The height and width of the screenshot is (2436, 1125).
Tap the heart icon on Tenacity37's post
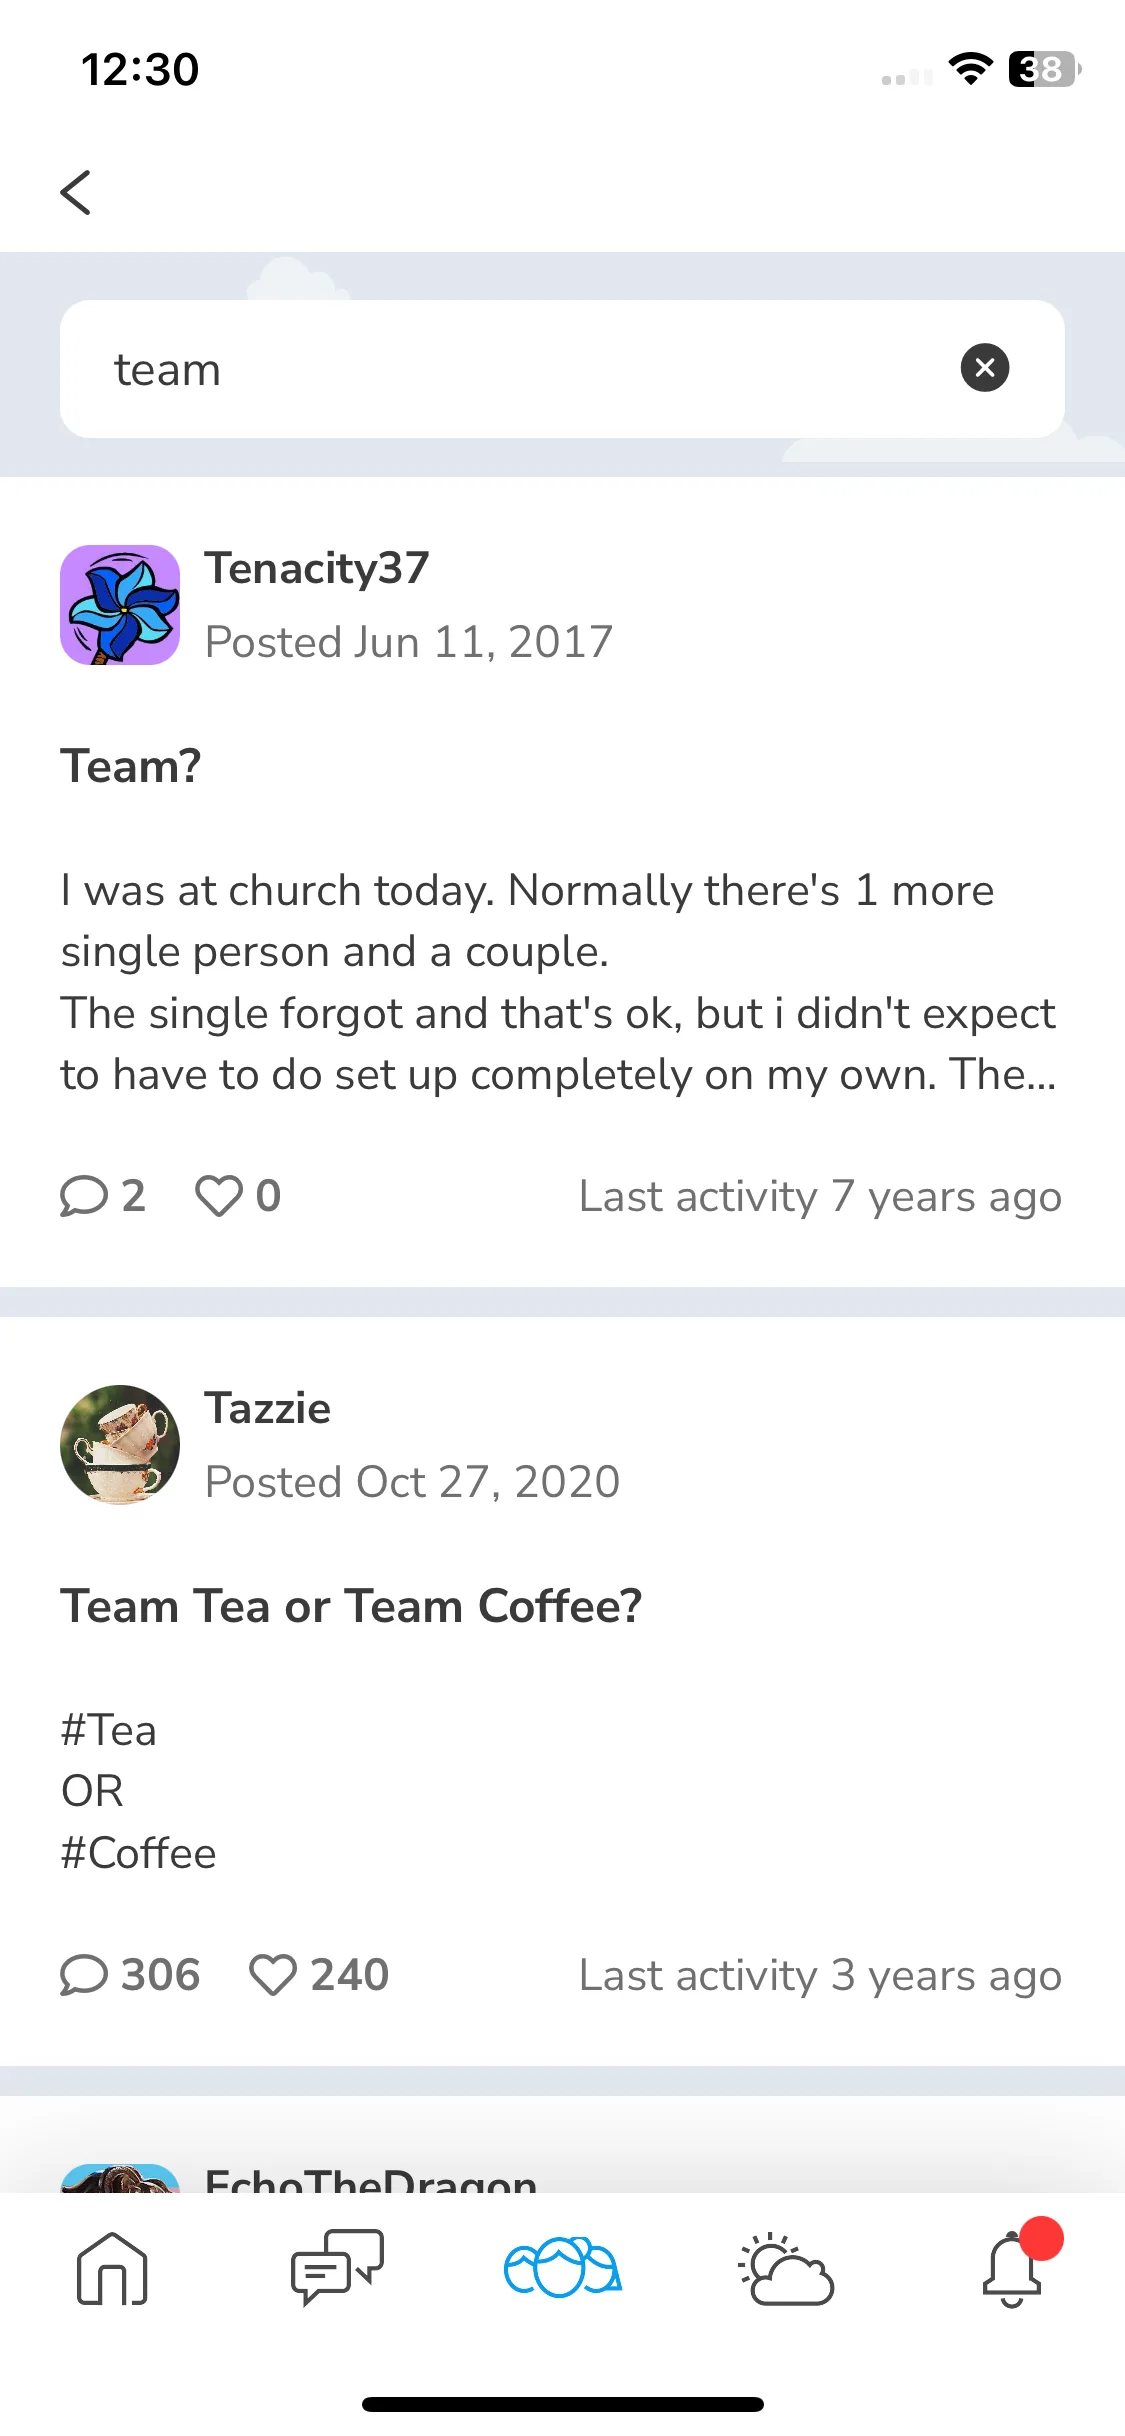pos(219,1196)
